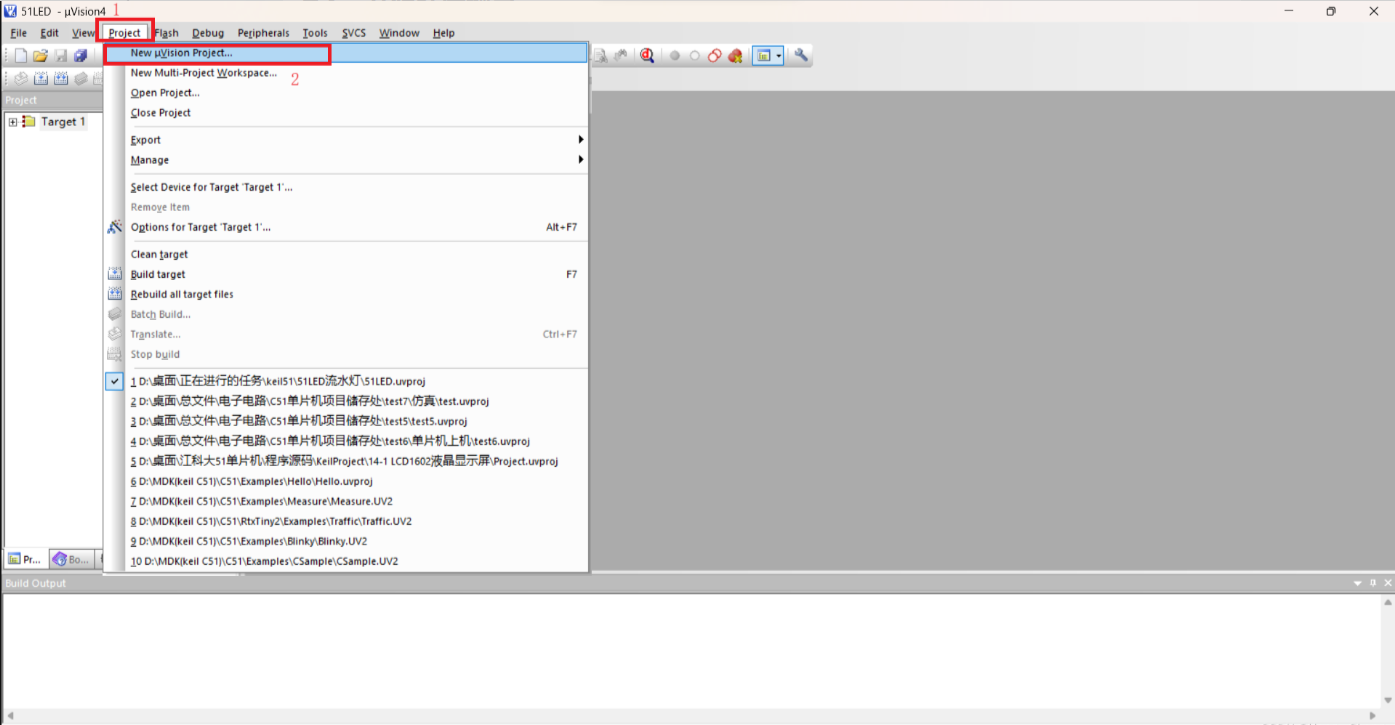The width and height of the screenshot is (1395, 725).
Task: Open Build Output panel dropdown arrow
Action: click(x=1358, y=583)
